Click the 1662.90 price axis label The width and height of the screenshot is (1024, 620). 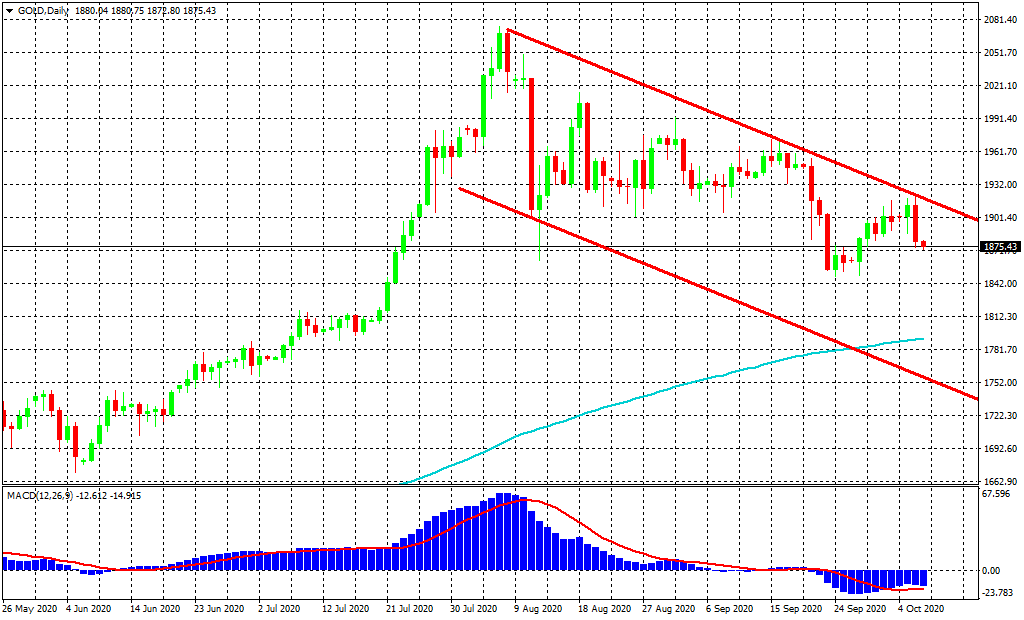1000,481
